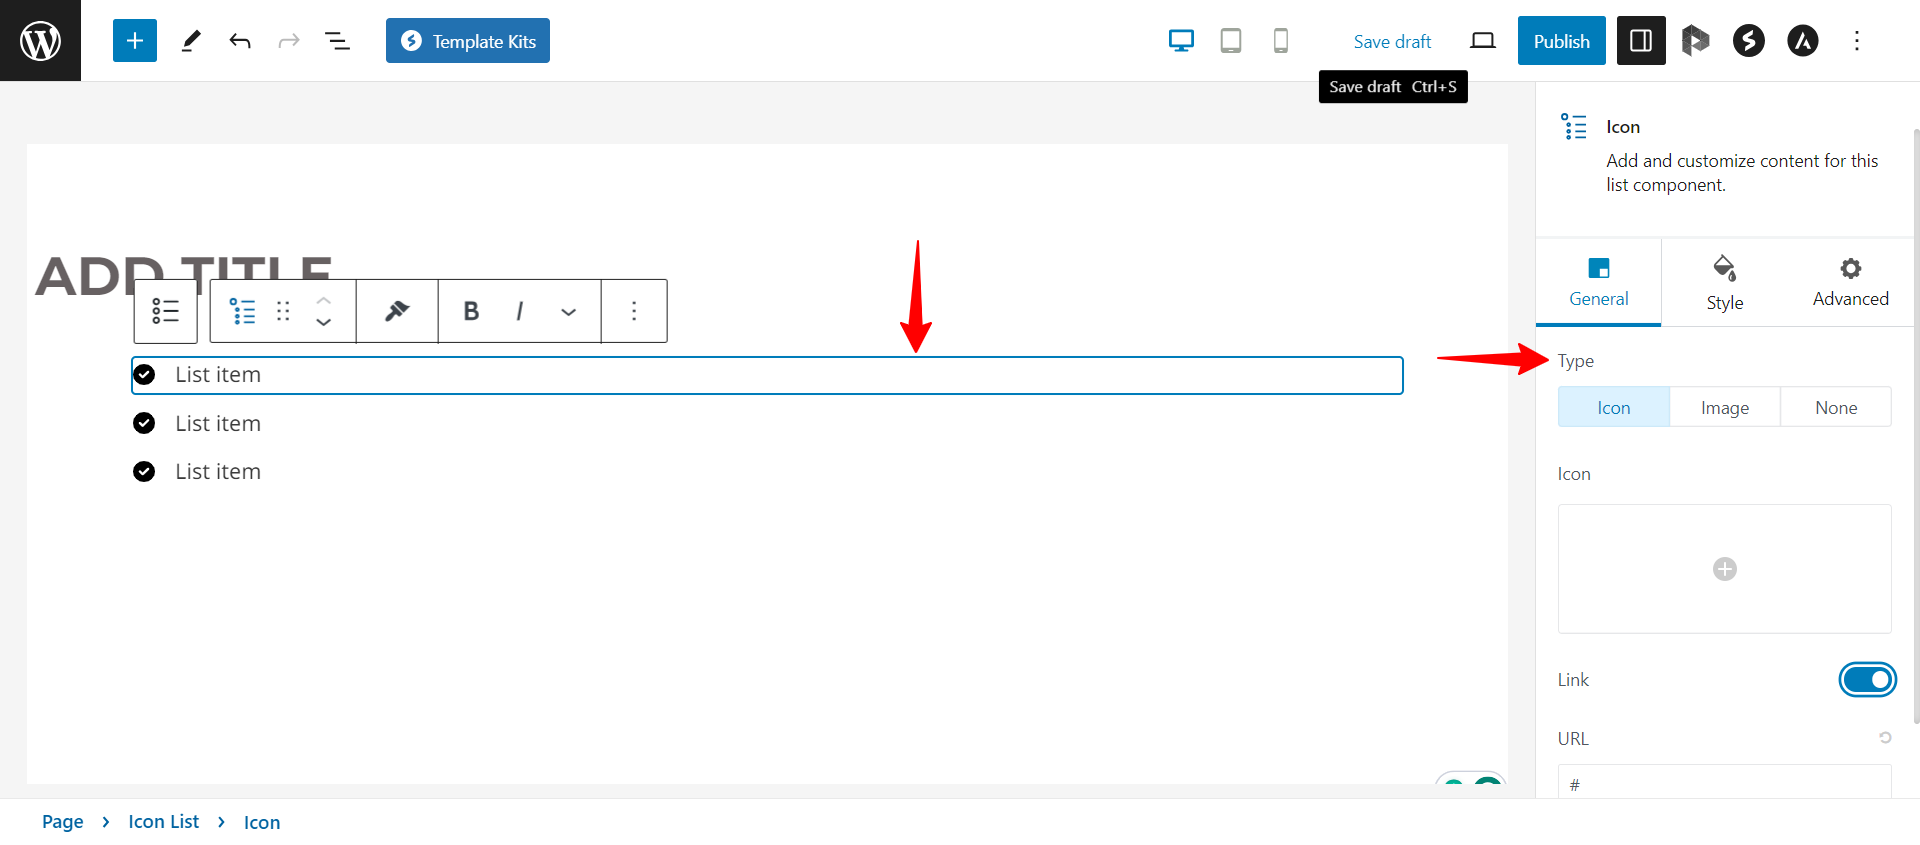Toggle Bold formatting in block toolbar
This screenshot has width=1920, height=845.
471,311
